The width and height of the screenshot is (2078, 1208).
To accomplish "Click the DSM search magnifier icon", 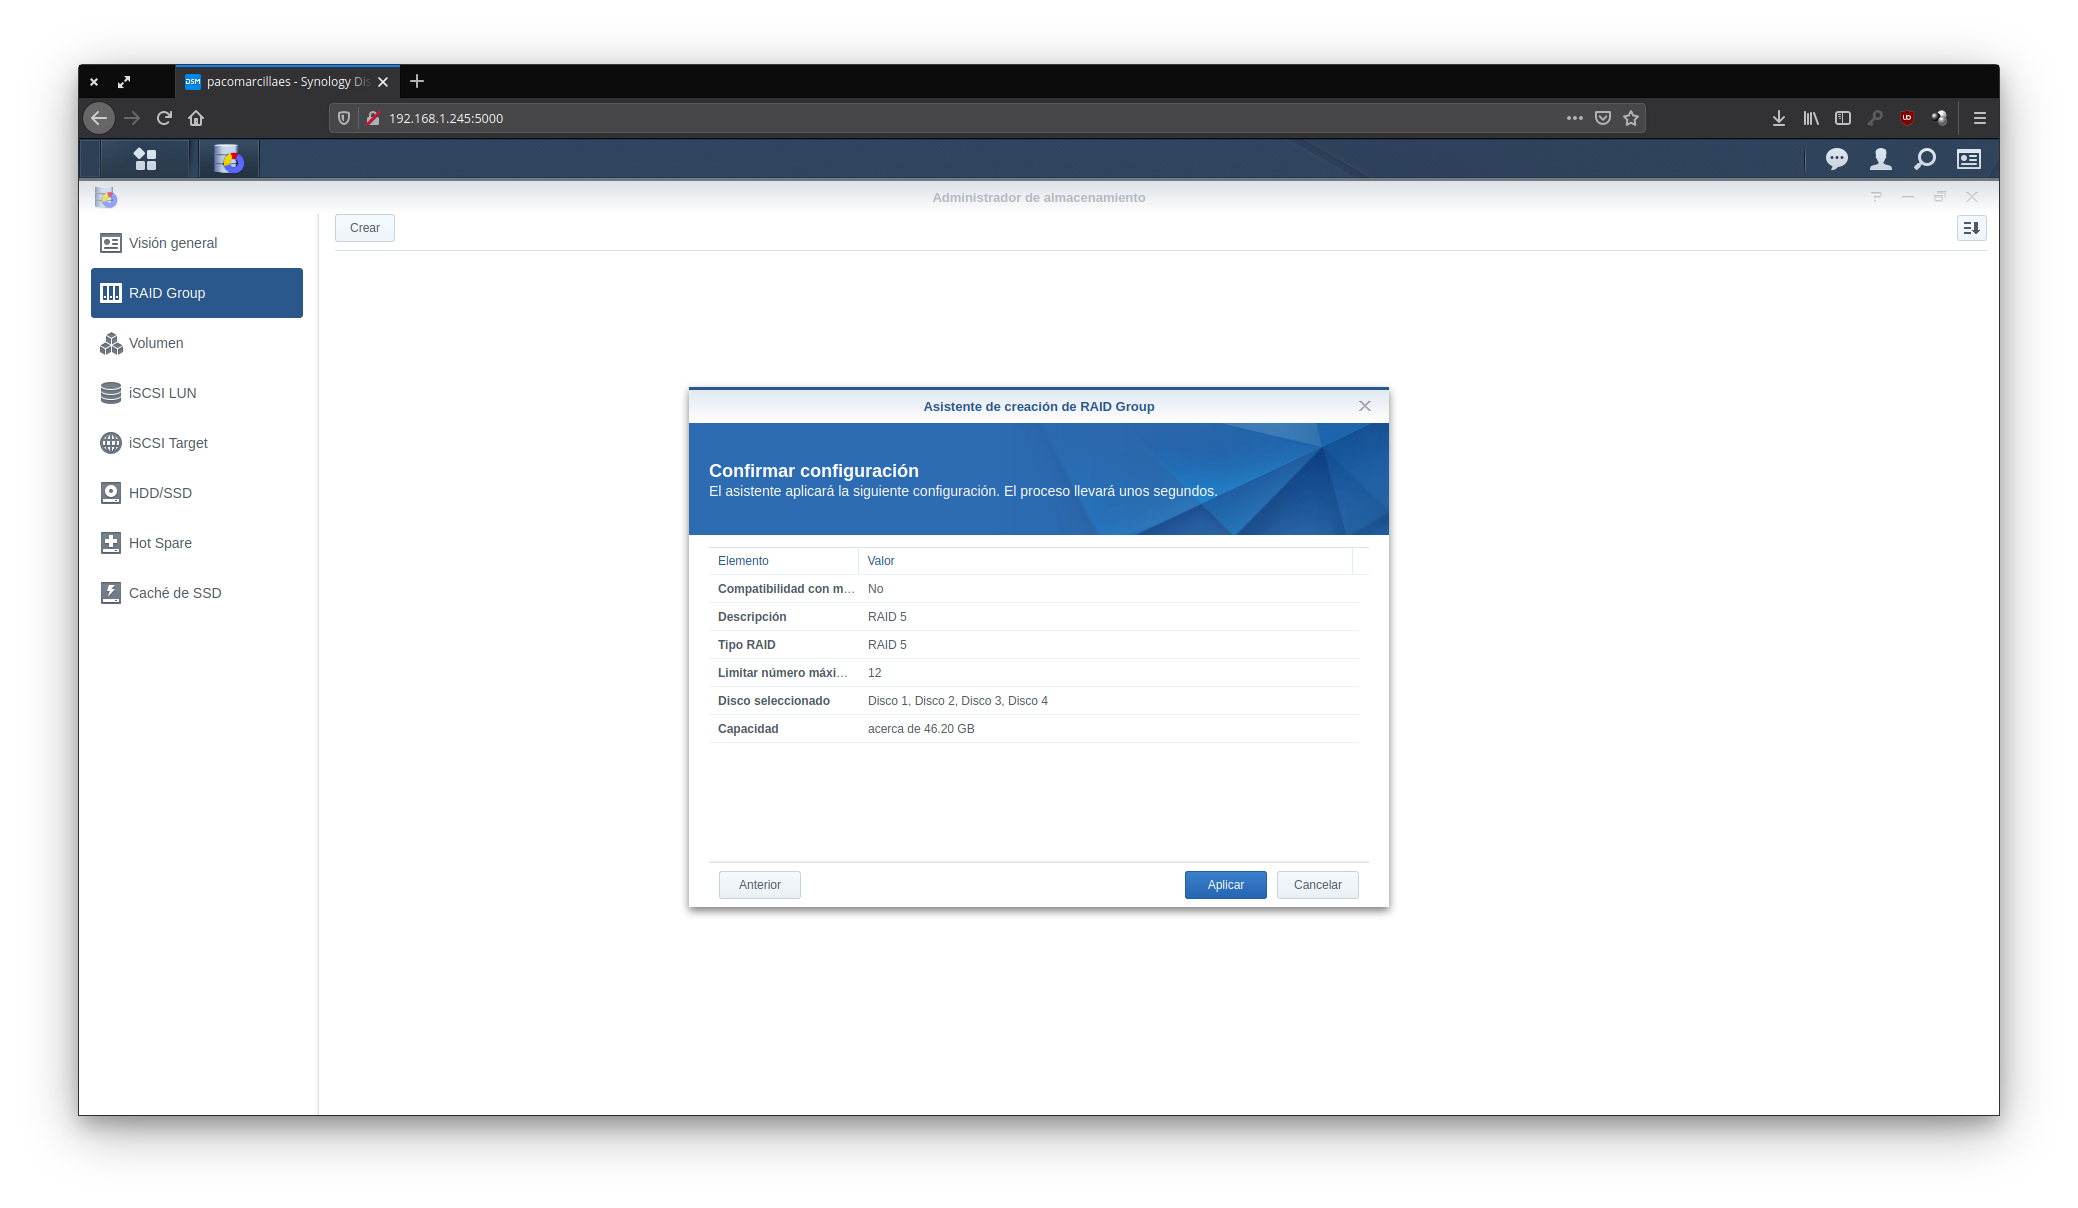I will (x=1924, y=159).
